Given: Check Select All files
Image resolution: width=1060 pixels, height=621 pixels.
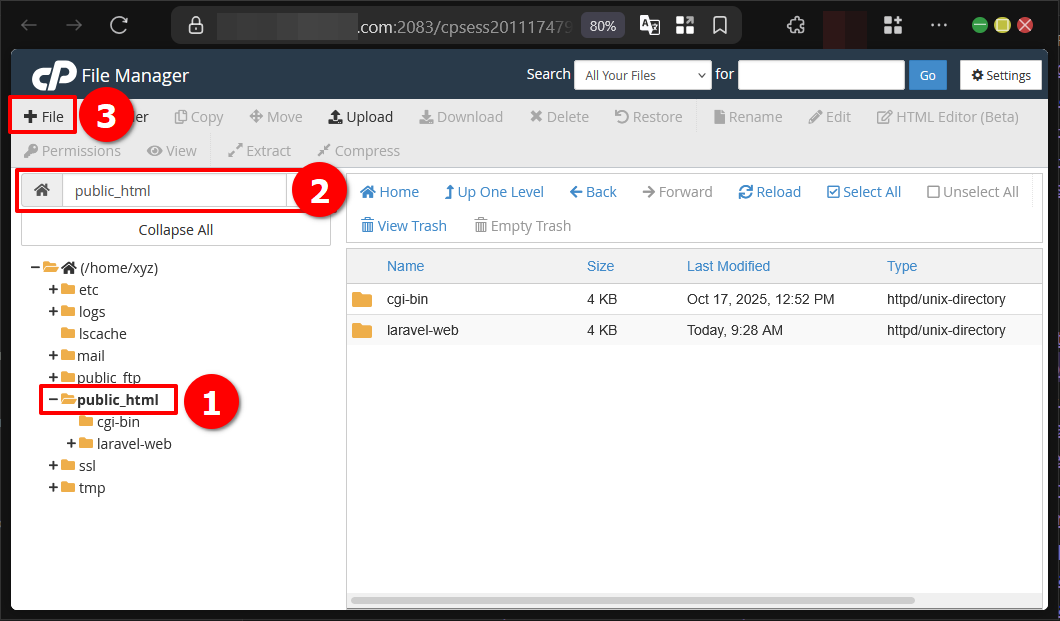Looking at the screenshot, I should [x=862, y=191].
